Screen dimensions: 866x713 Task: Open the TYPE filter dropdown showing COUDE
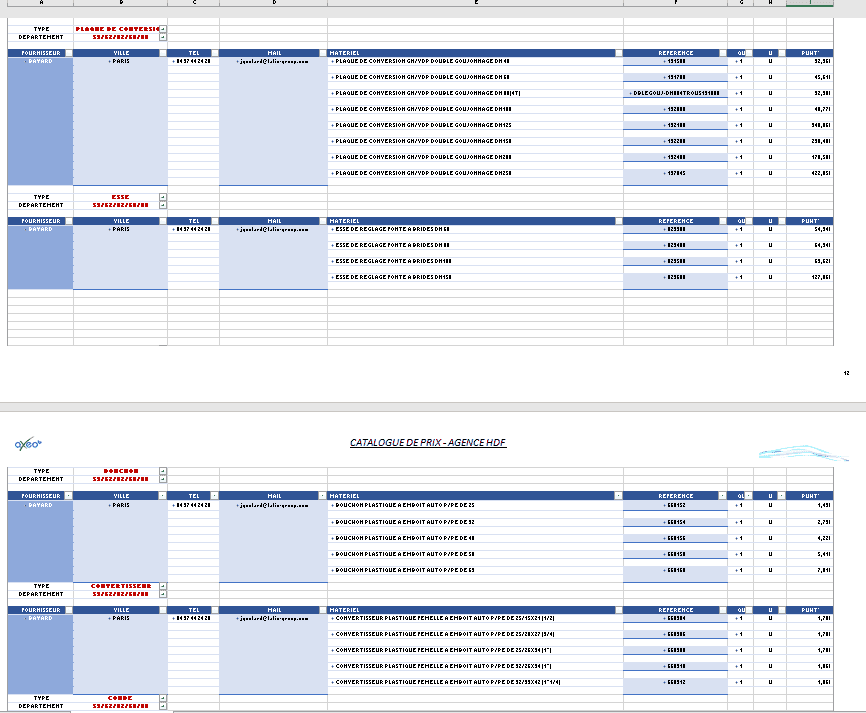(163, 698)
